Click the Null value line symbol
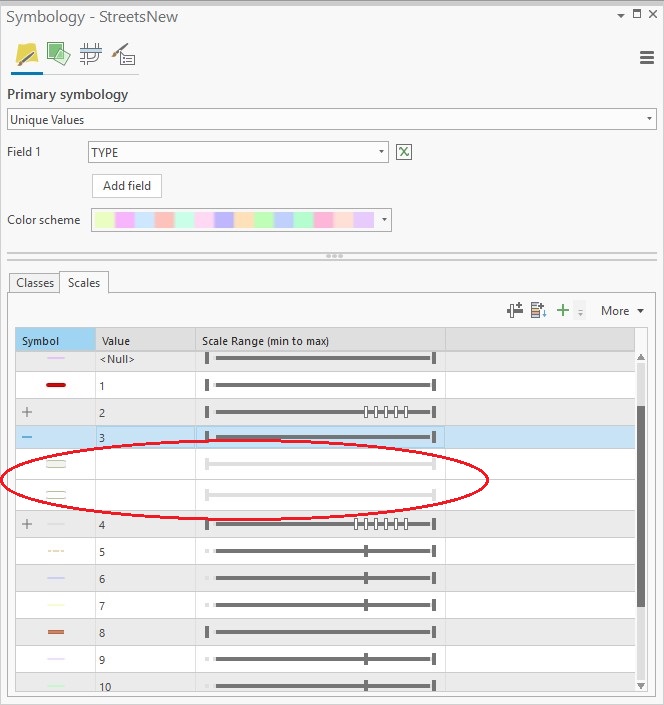The width and height of the screenshot is (664, 705). (56, 358)
